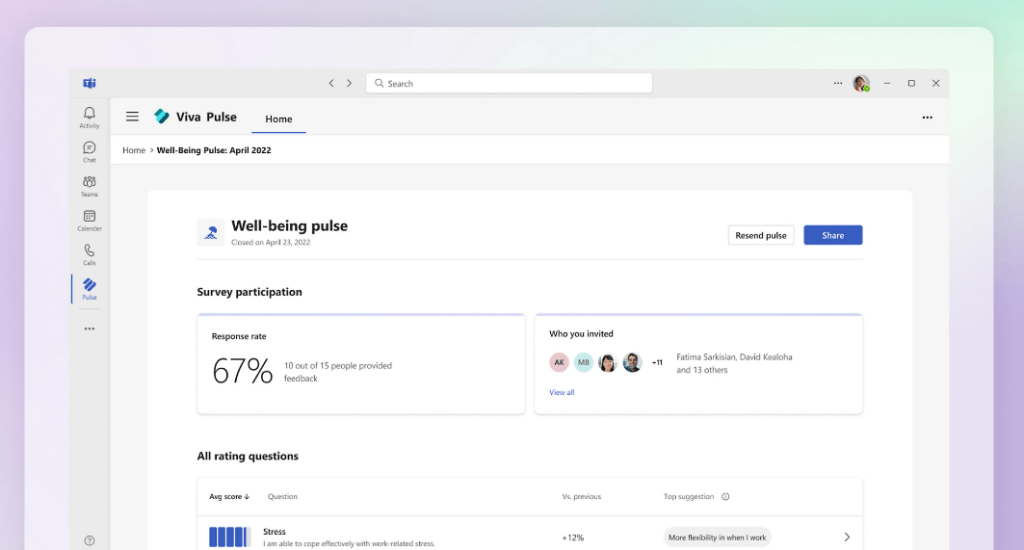The image size is (1024, 550).
Task: Click the man invitee photo avatar
Action: point(632,362)
